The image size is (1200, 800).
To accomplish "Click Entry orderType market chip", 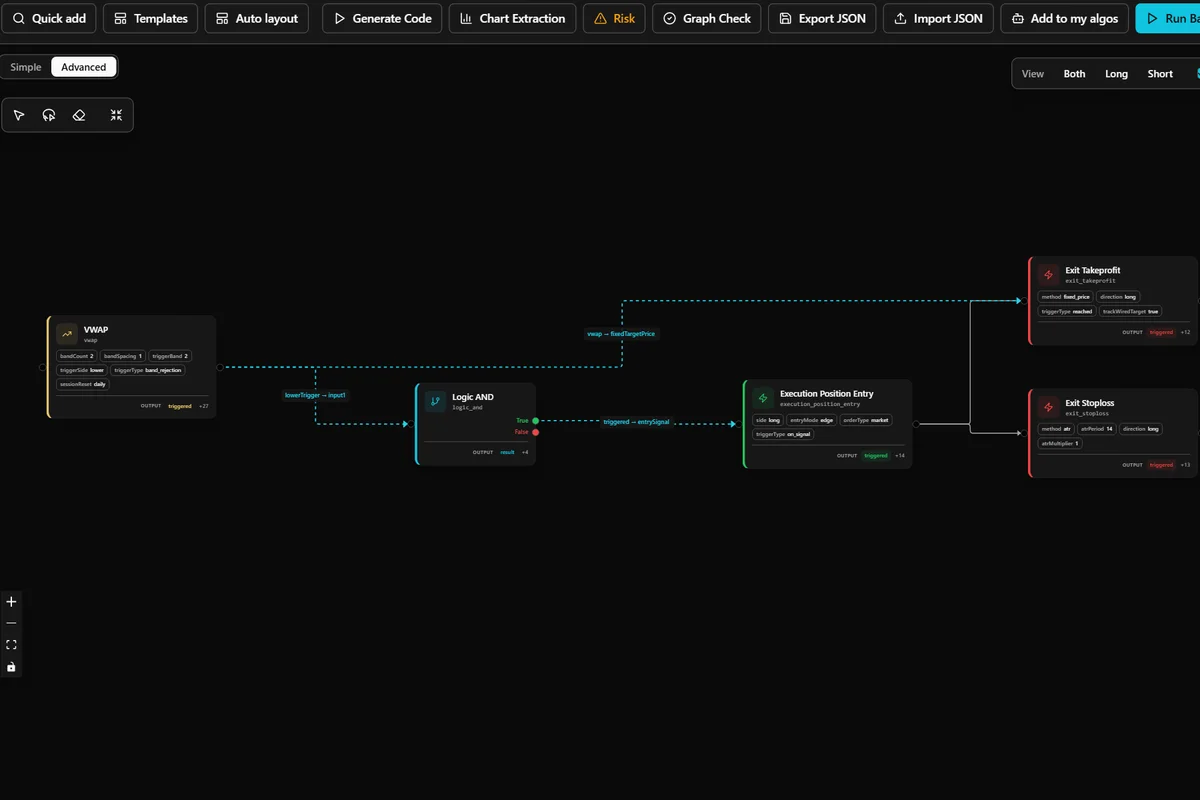I will [x=865, y=420].
